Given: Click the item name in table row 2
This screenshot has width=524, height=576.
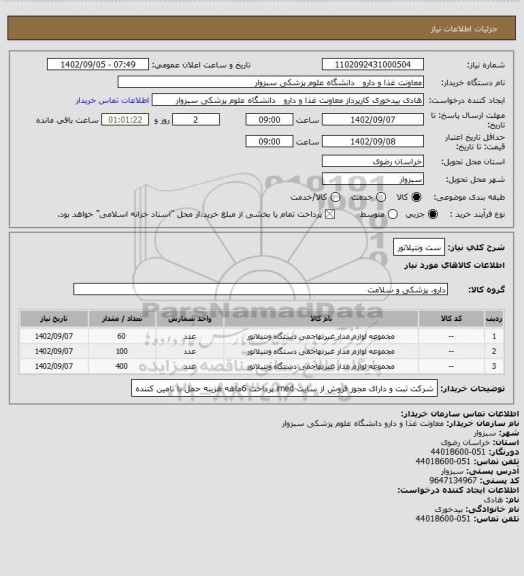Looking at the screenshot, I should coord(321,351).
